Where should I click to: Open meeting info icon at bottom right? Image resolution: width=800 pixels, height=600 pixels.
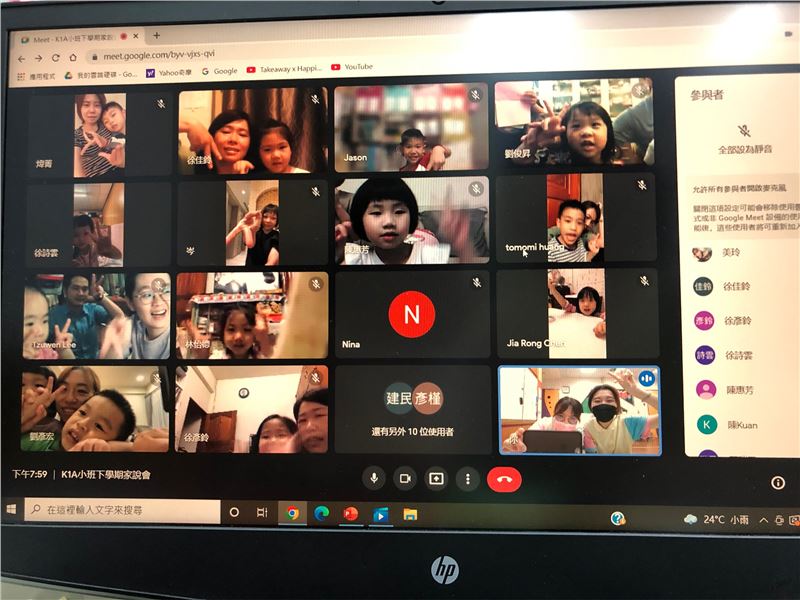point(778,483)
